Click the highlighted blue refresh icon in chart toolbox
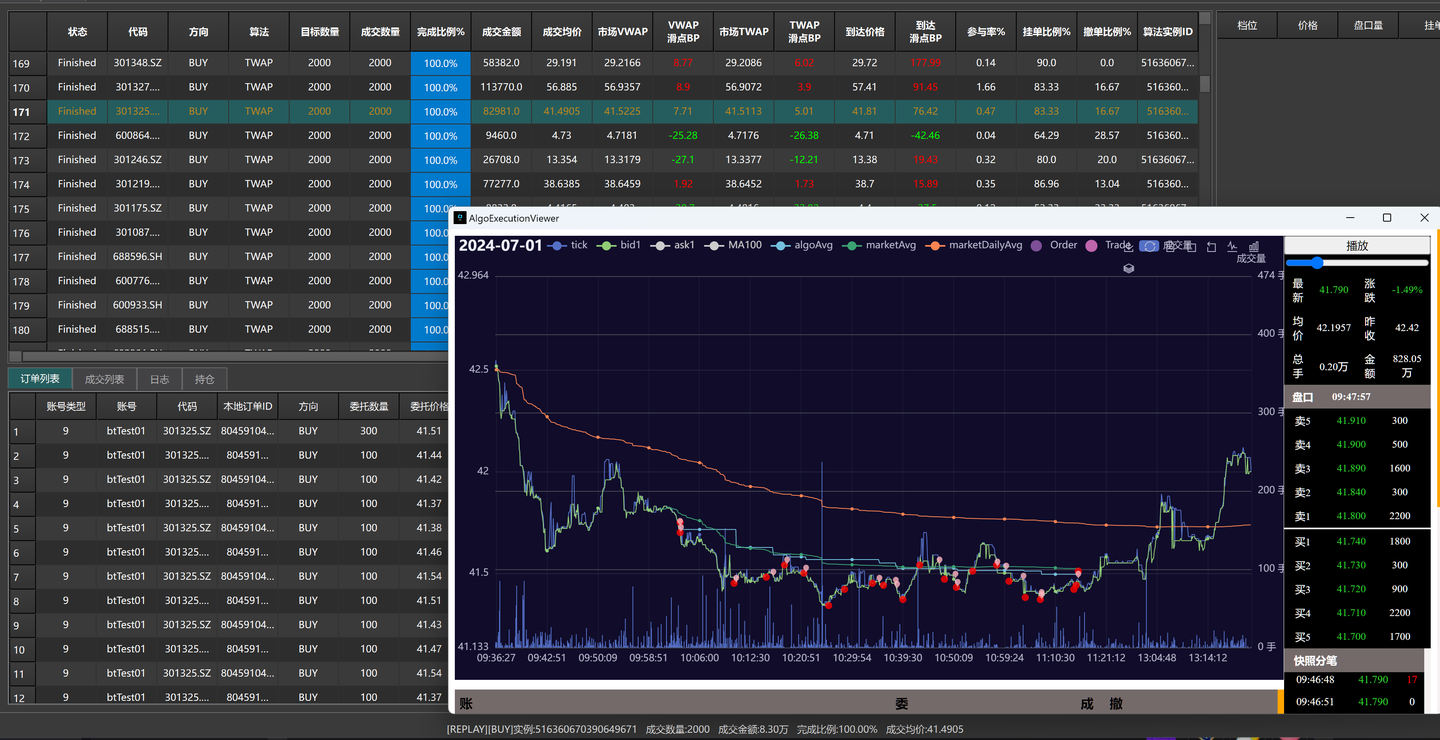Screen dimensions: 1440x740 (x=1149, y=246)
